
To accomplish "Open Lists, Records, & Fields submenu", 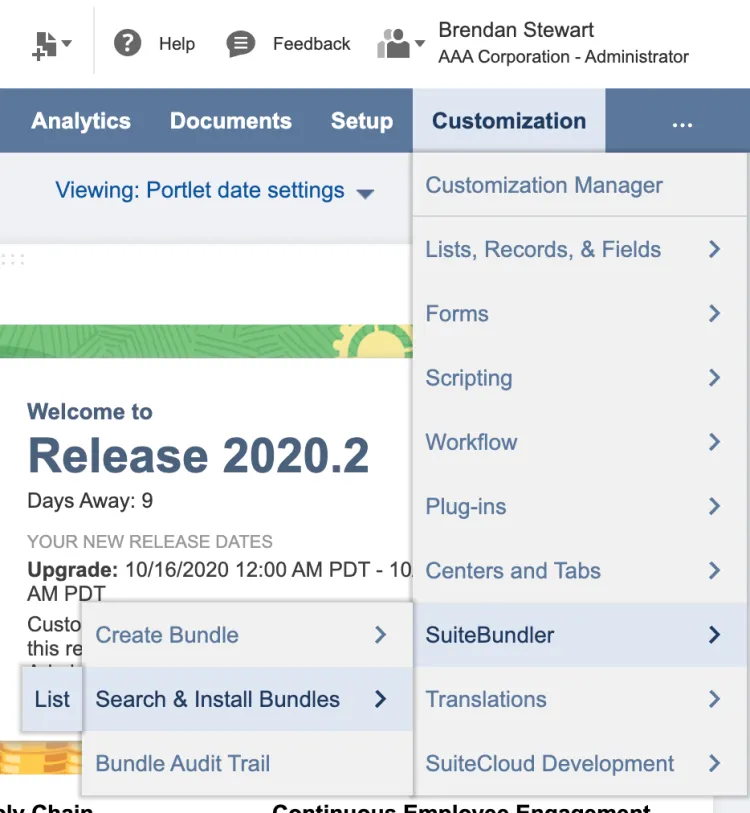I will (580, 249).
